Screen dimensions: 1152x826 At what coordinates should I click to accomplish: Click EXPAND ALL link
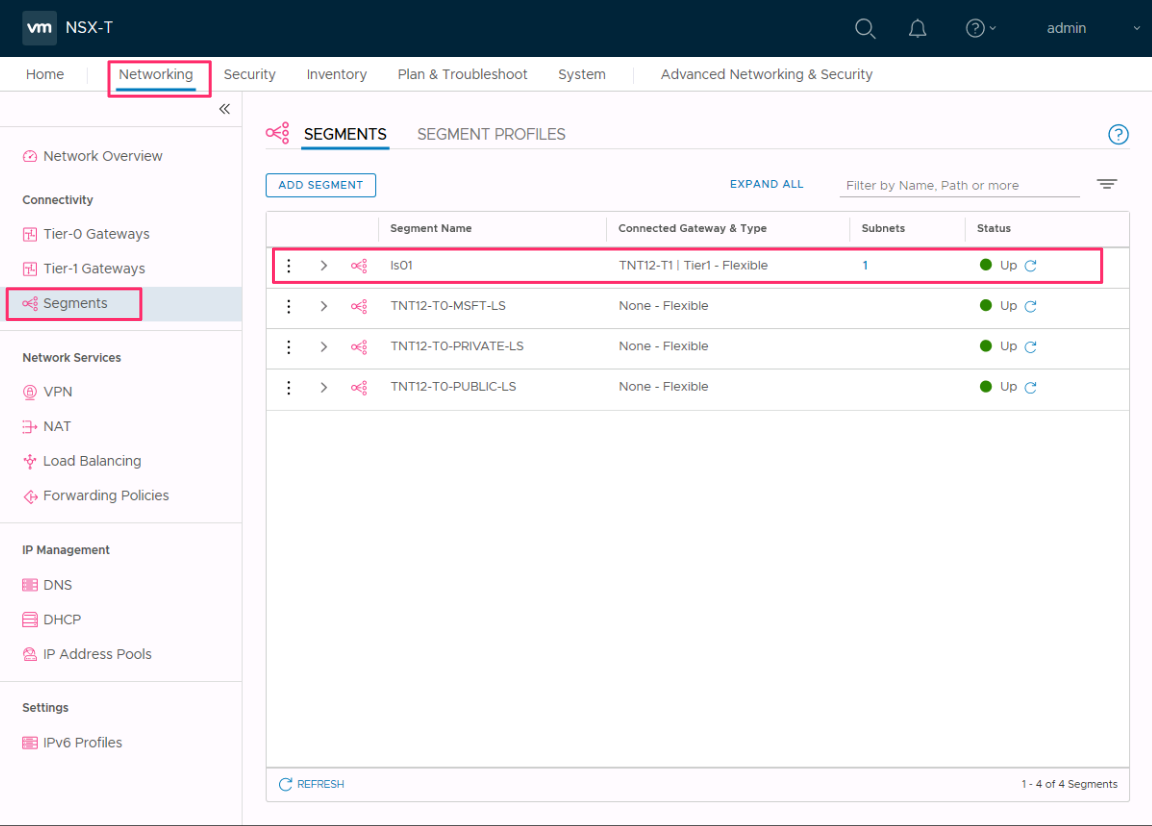766,184
